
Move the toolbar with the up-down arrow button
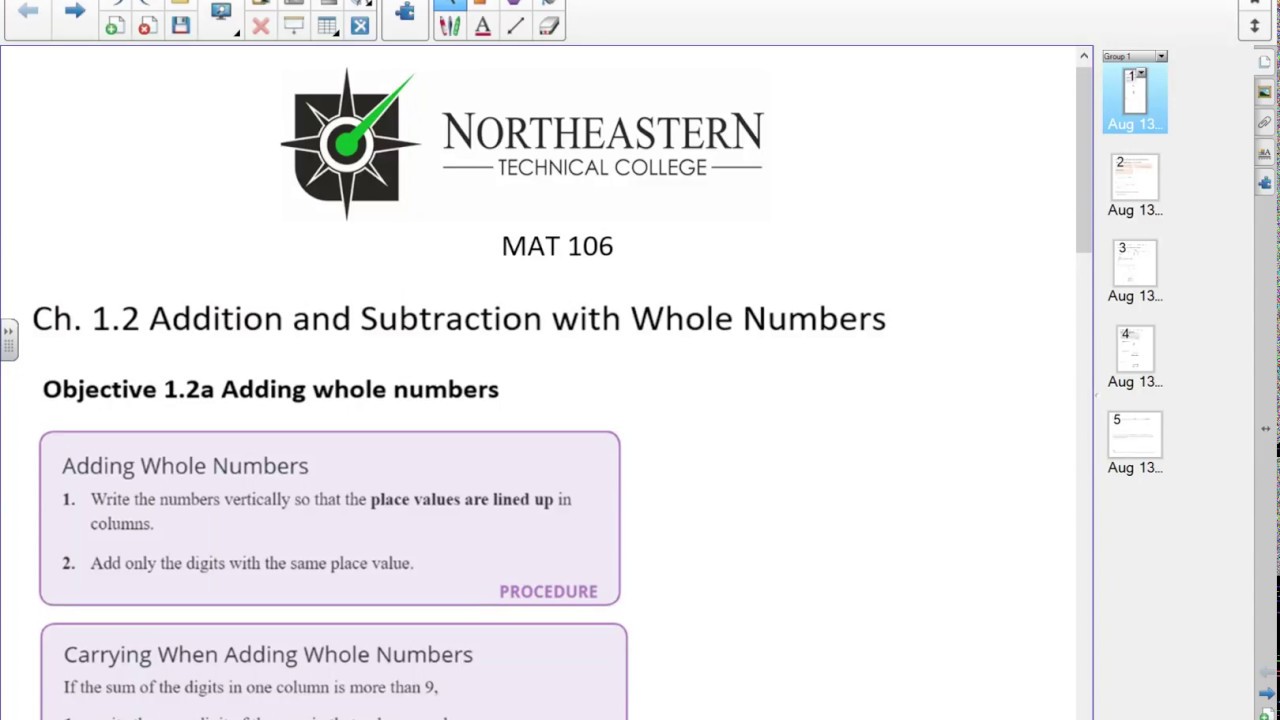[x=1255, y=27]
